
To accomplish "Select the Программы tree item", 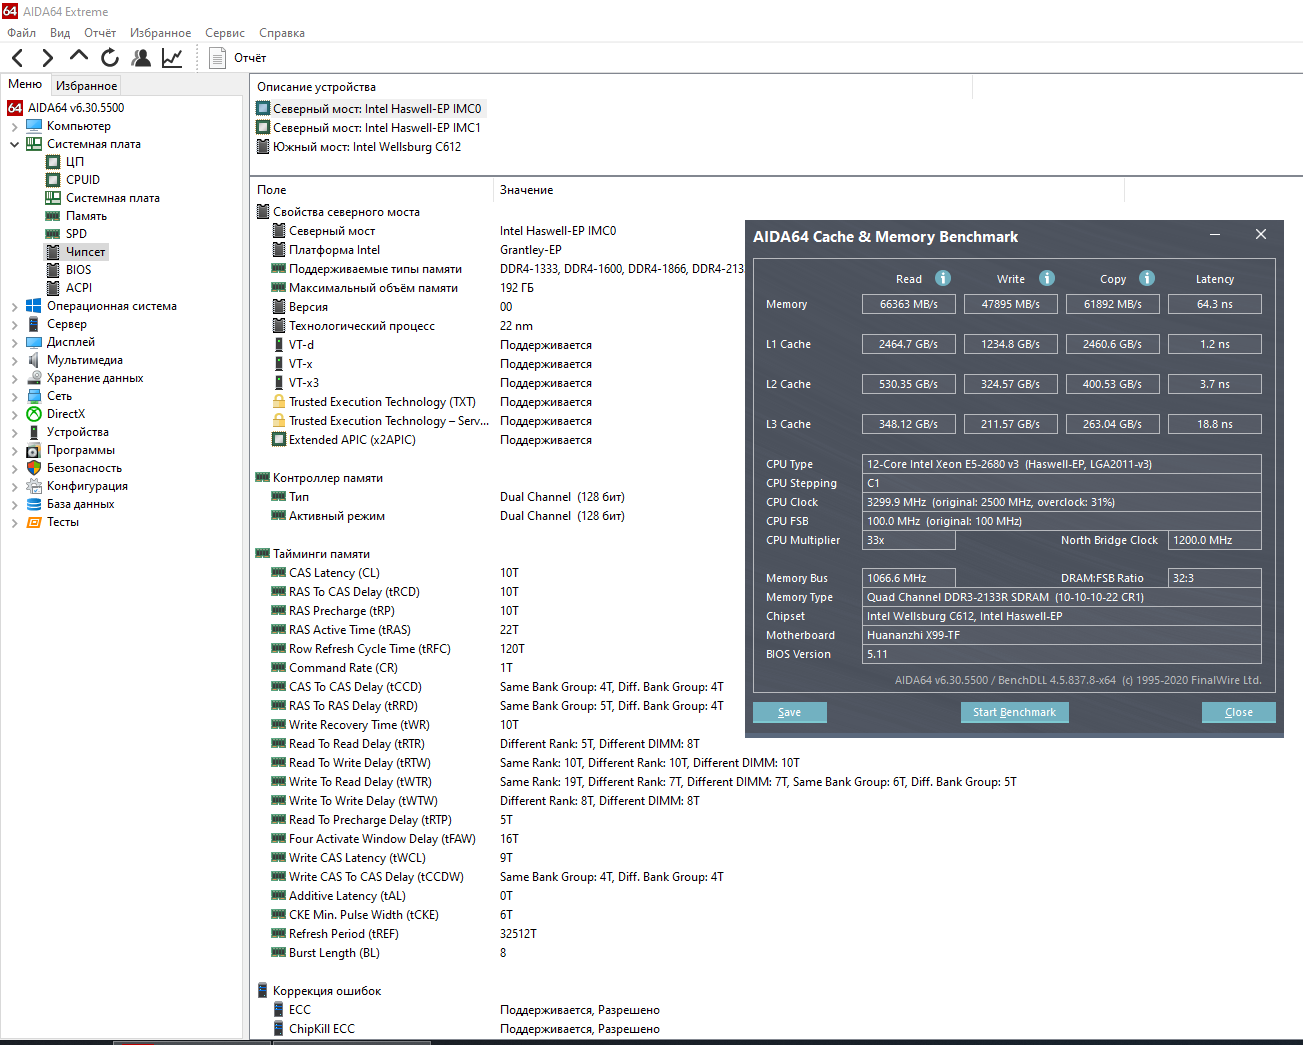I will (x=80, y=450).
